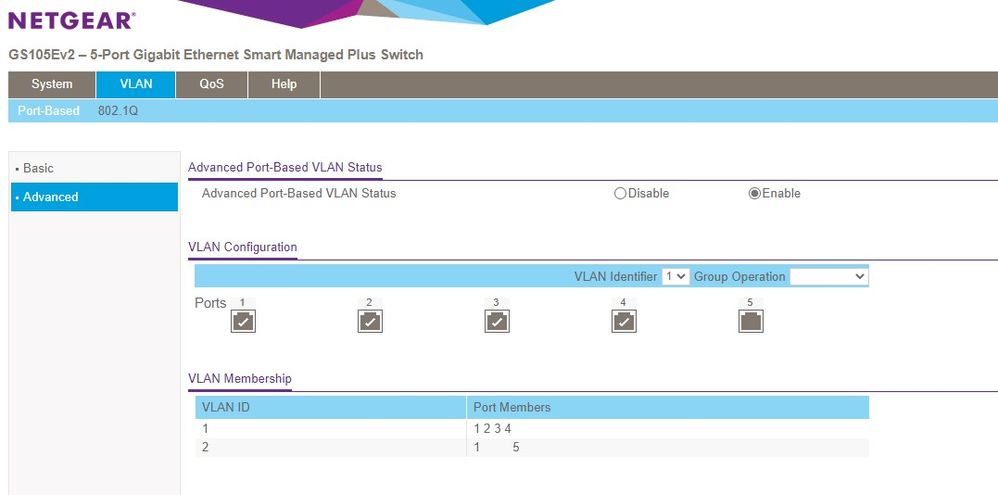
Task: Select VLAN ID 1 row
Action: coord(531,429)
